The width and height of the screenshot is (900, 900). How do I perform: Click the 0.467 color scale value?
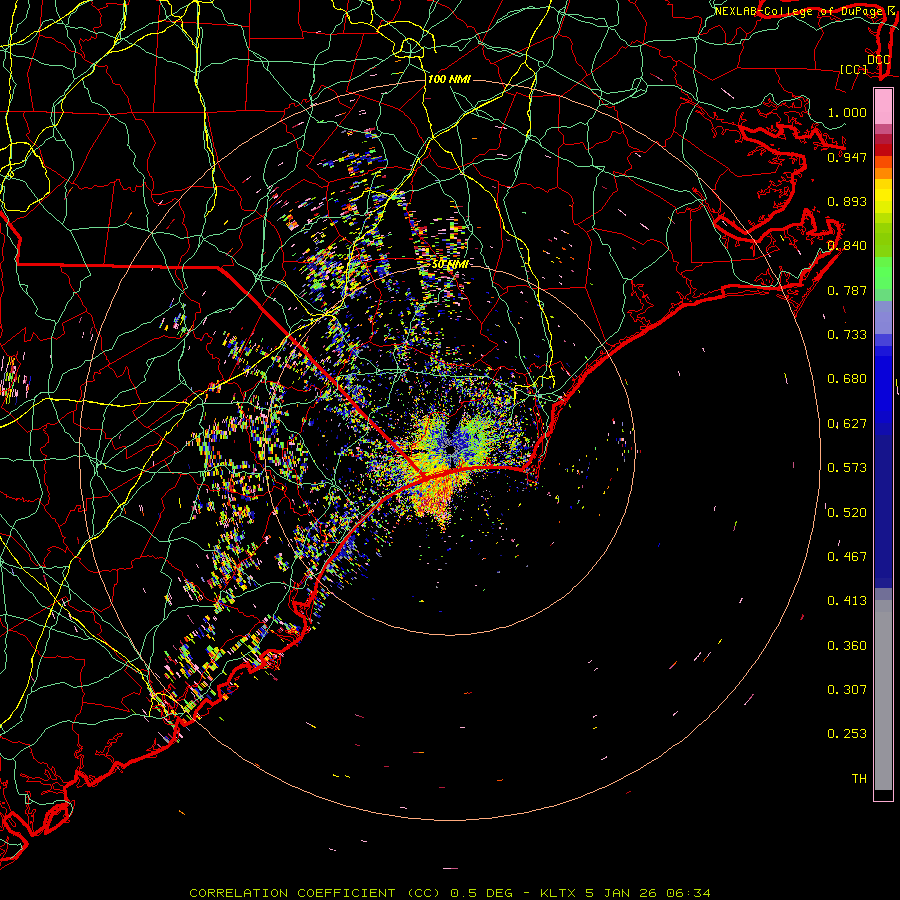tap(847, 557)
